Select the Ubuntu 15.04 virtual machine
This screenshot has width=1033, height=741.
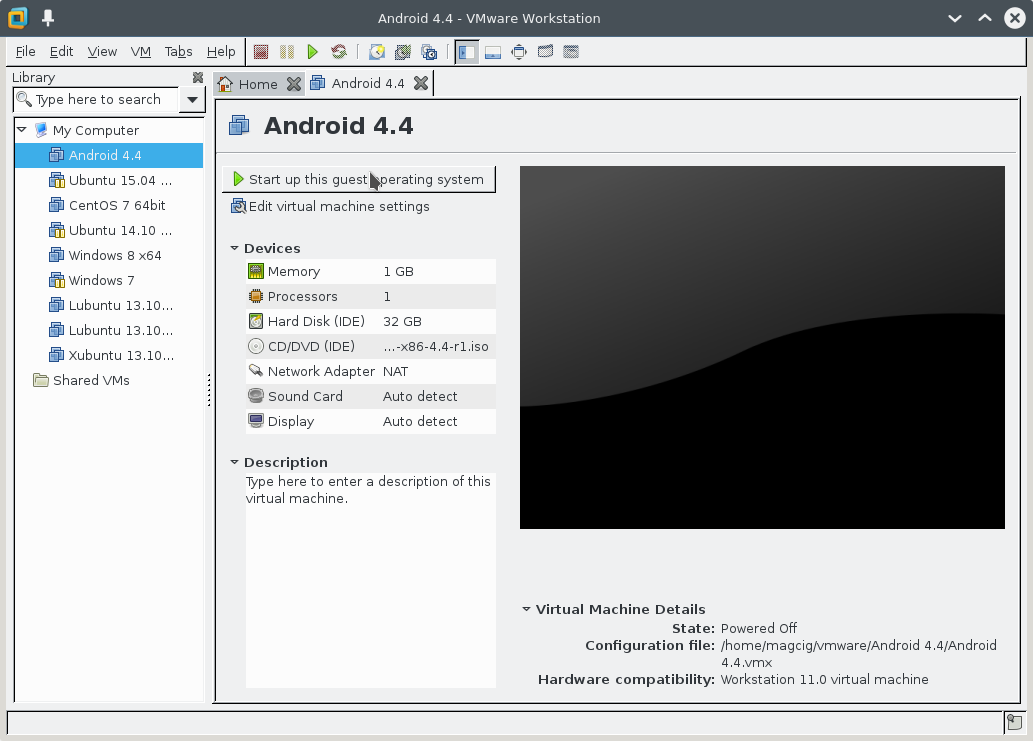109,180
